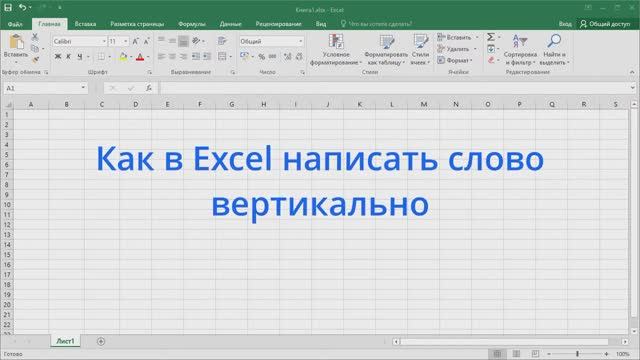
Task: Click the Save icon in the title bar
Action: coord(8,7)
